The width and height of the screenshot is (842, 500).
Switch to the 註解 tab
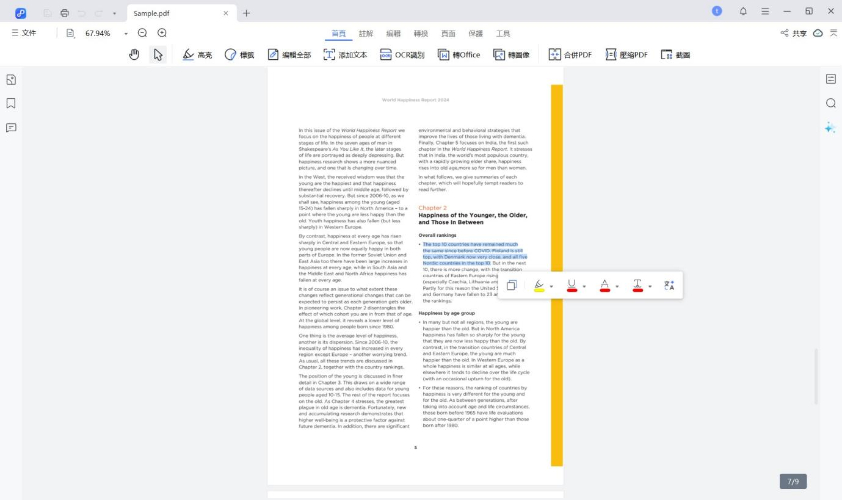tap(366, 33)
